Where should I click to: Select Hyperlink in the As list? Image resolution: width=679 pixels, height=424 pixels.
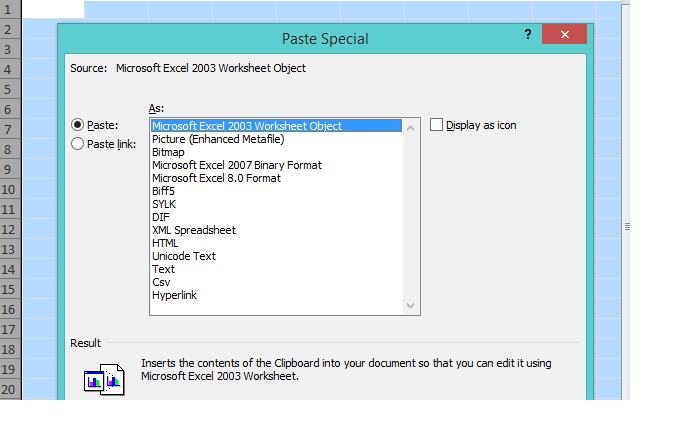tap(175, 295)
